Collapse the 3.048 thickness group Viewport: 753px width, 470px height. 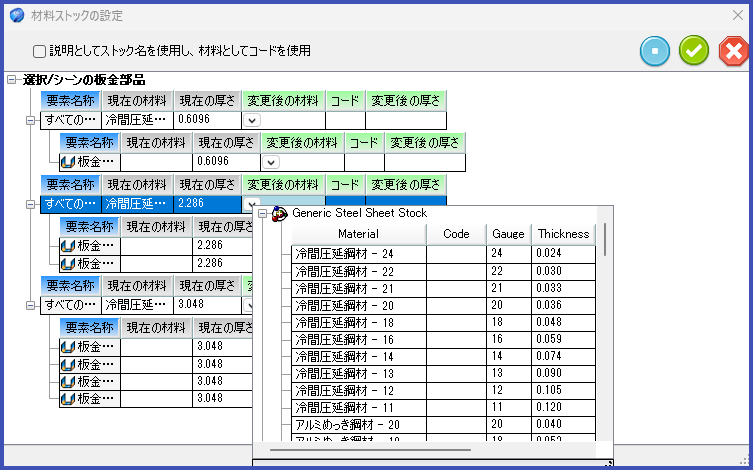31,304
